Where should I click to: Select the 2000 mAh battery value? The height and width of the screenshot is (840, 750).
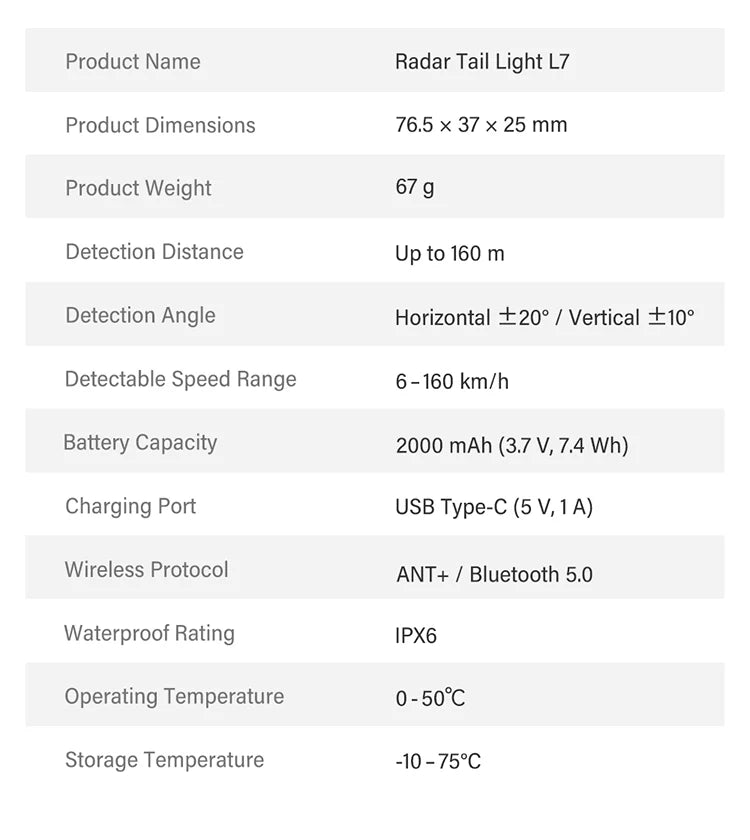point(512,445)
